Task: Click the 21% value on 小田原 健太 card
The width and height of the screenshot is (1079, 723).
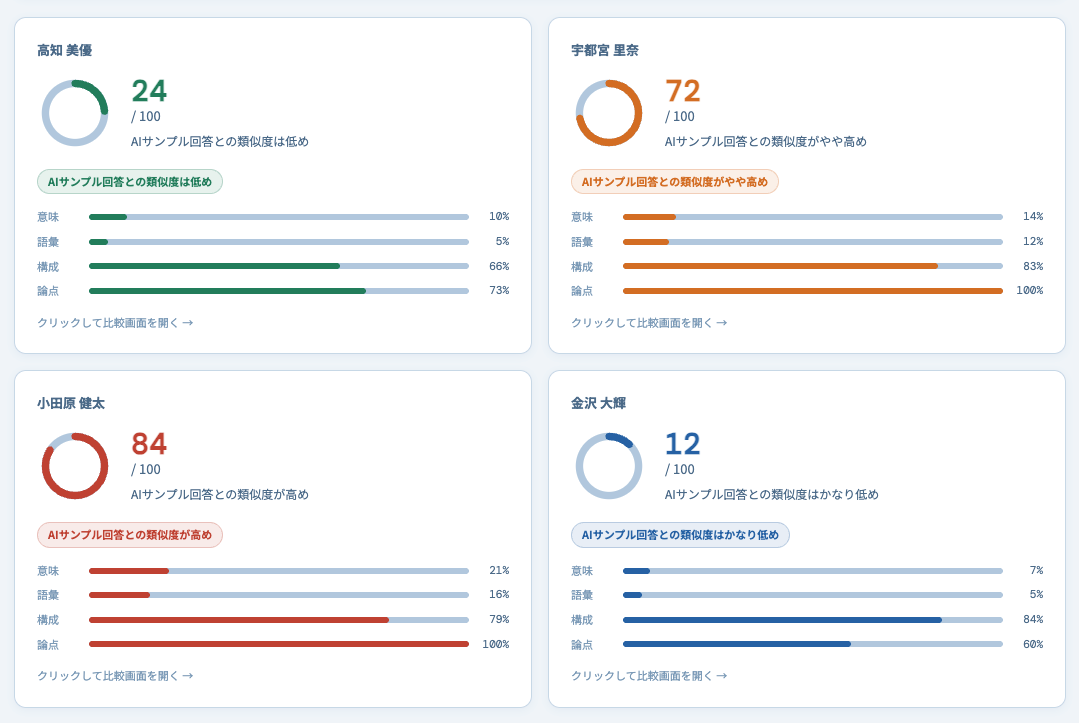Action: (x=500, y=571)
